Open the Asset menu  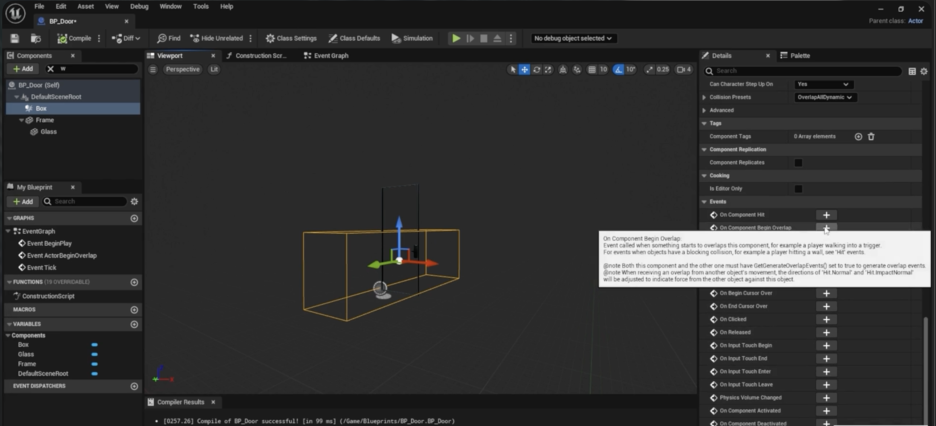[85, 7]
